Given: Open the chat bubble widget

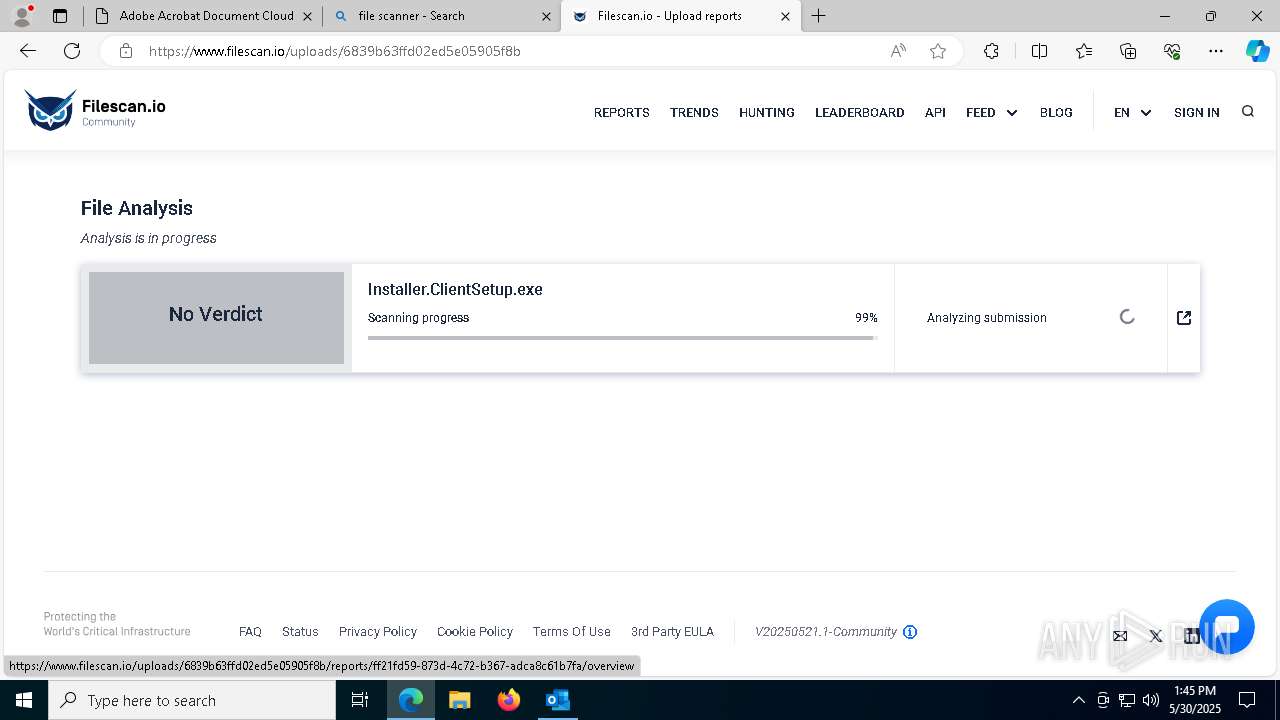Looking at the screenshot, I should point(1226,627).
